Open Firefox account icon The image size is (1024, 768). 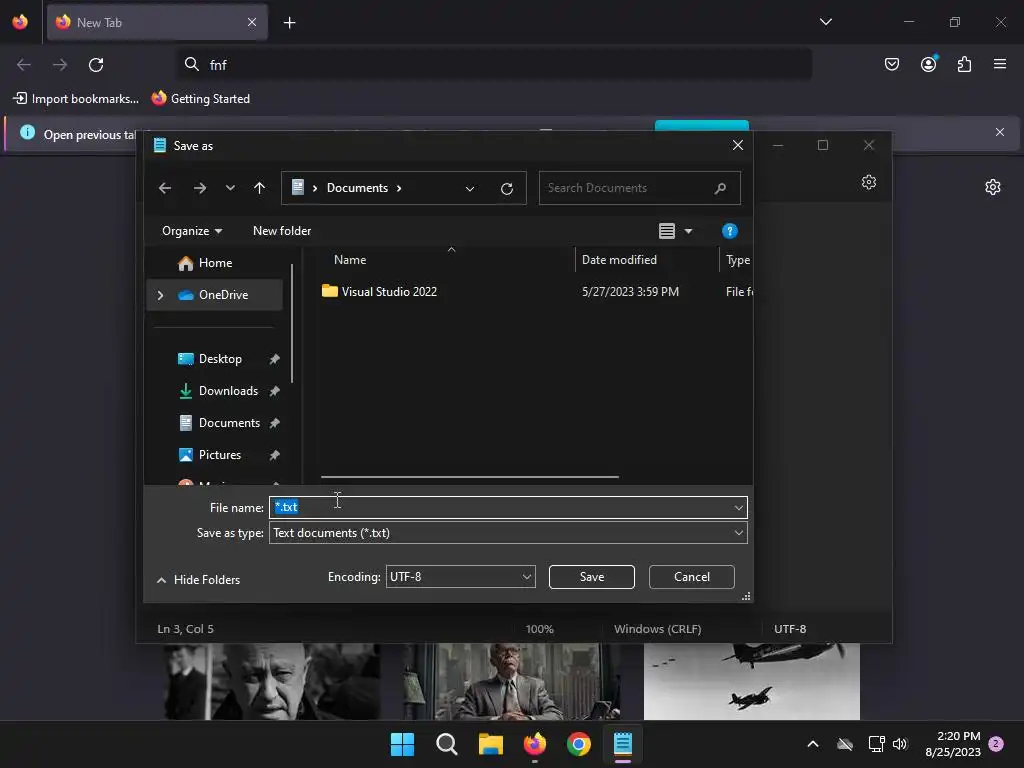click(x=928, y=64)
